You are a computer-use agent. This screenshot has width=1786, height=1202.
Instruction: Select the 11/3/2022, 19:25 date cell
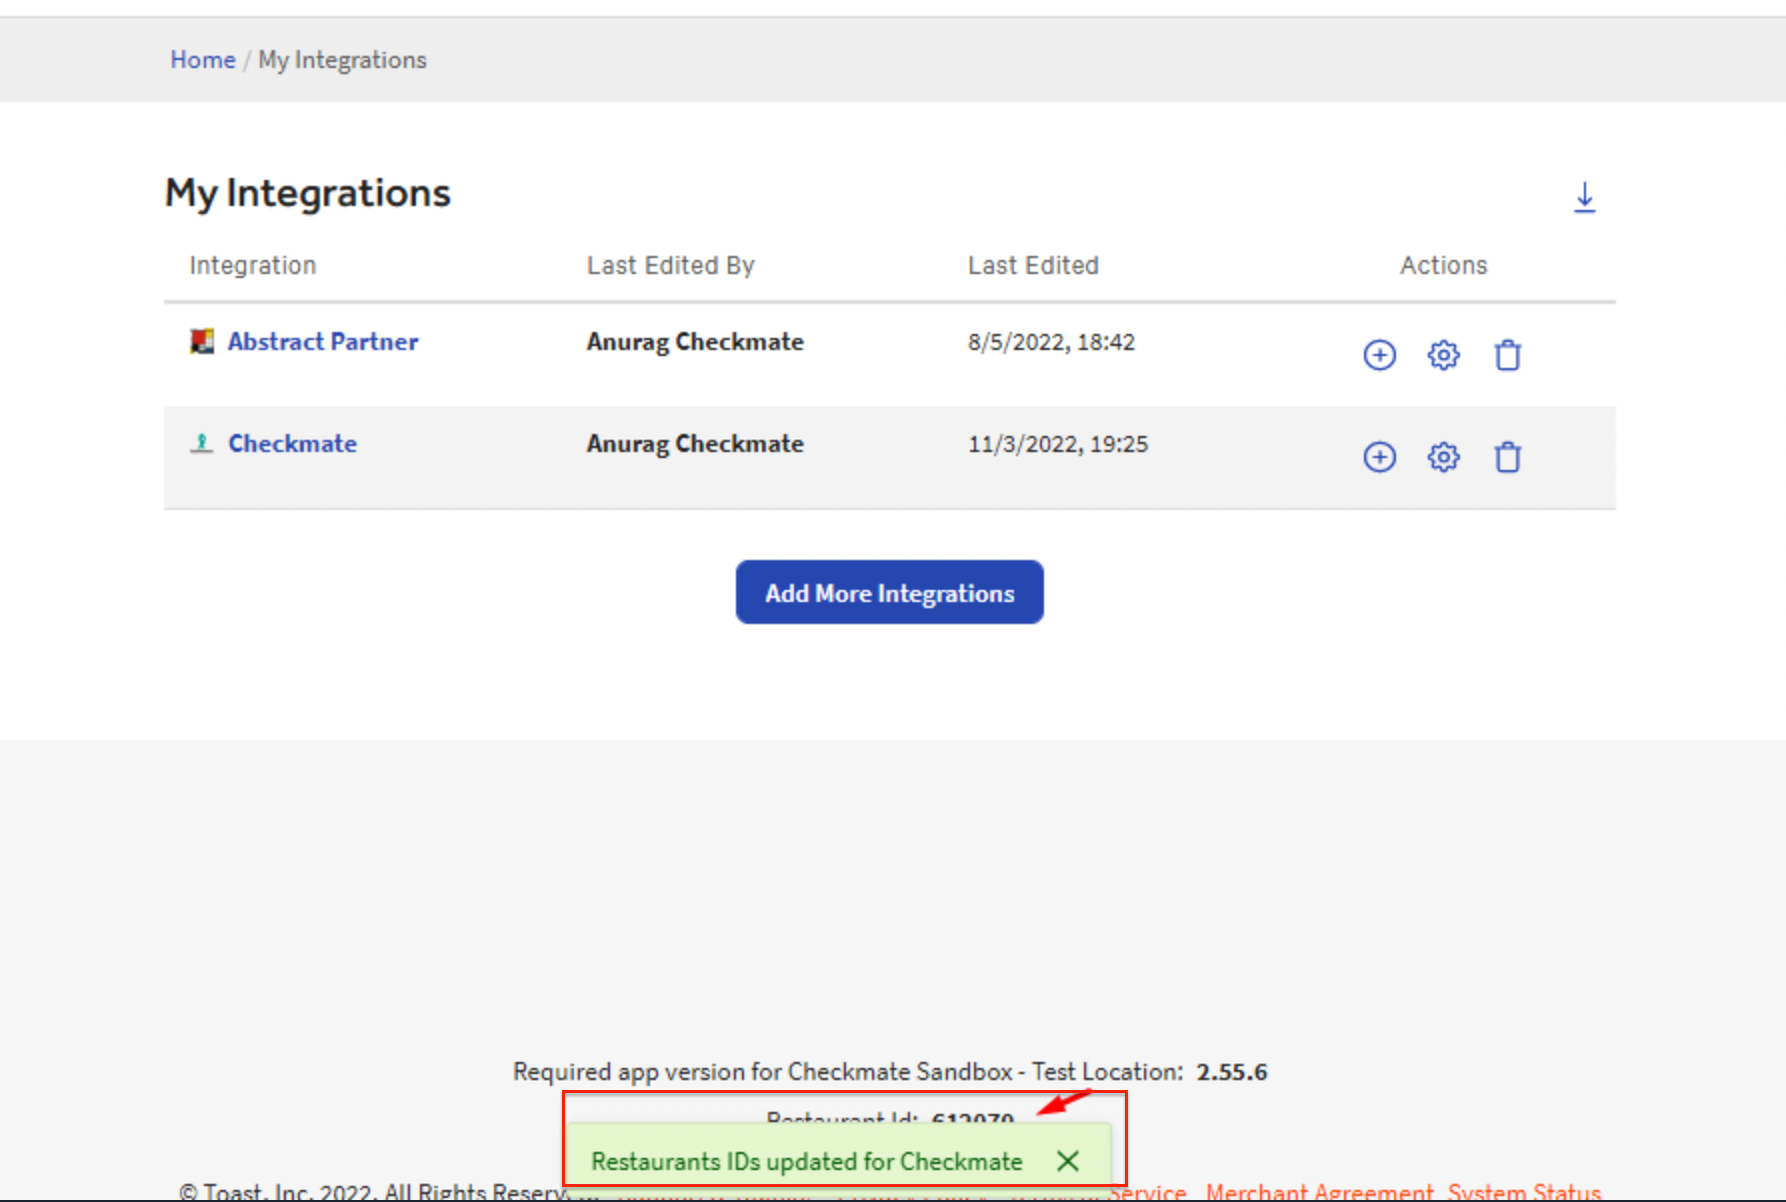pyautogui.click(x=1058, y=444)
